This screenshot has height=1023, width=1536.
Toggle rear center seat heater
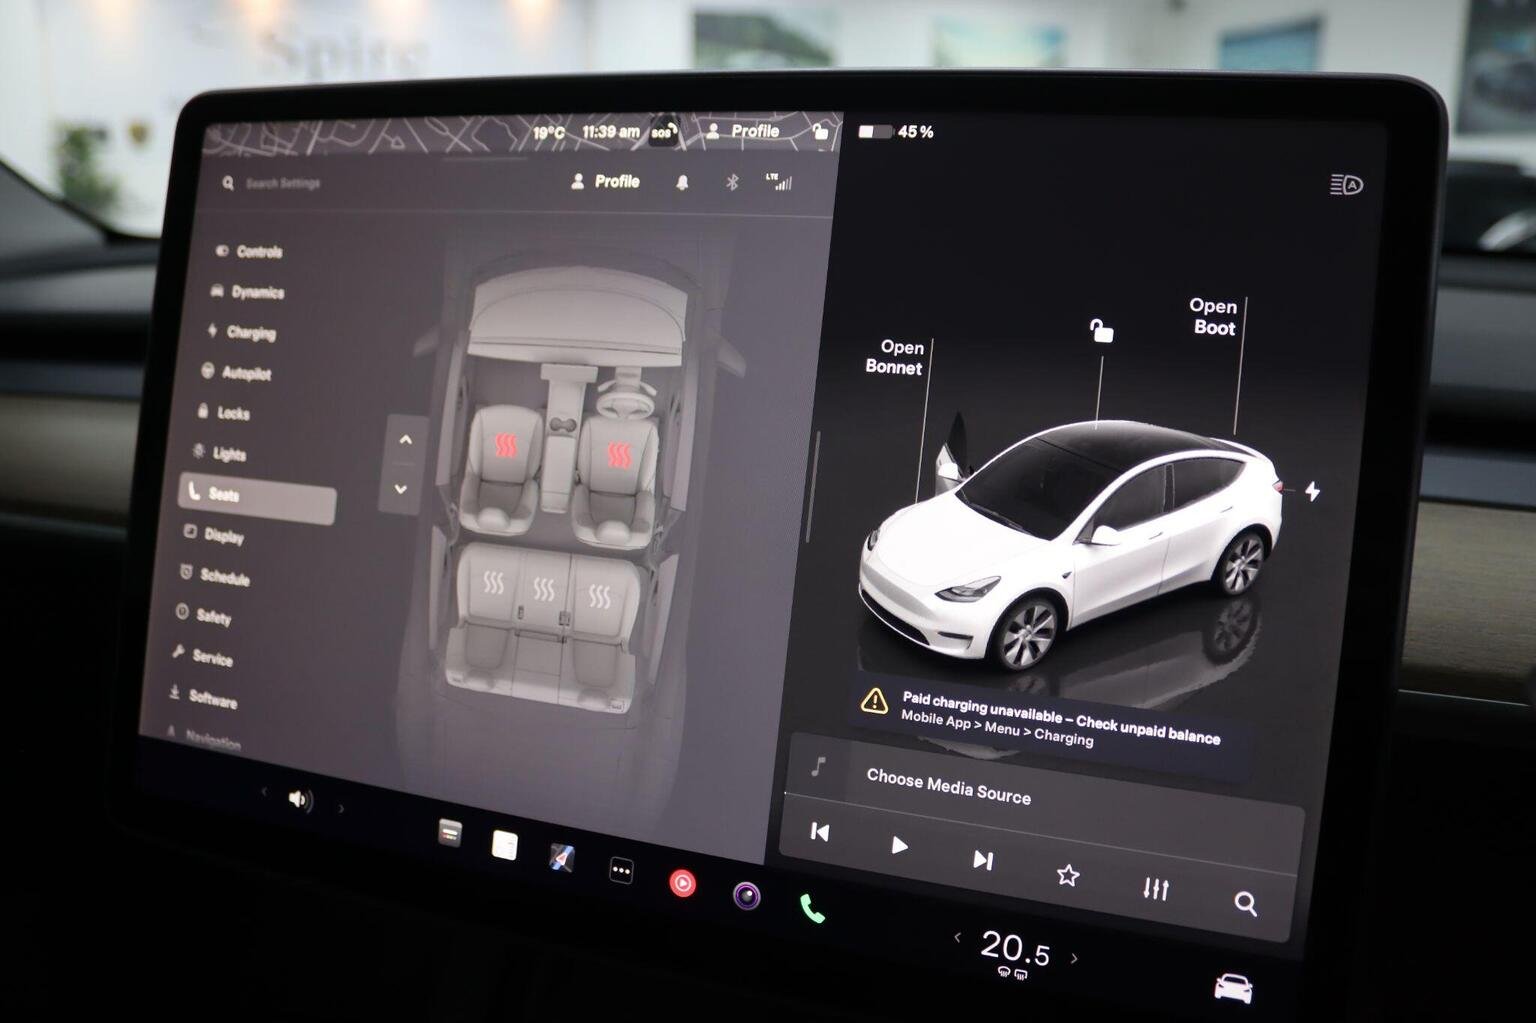[x=543, y=589]
